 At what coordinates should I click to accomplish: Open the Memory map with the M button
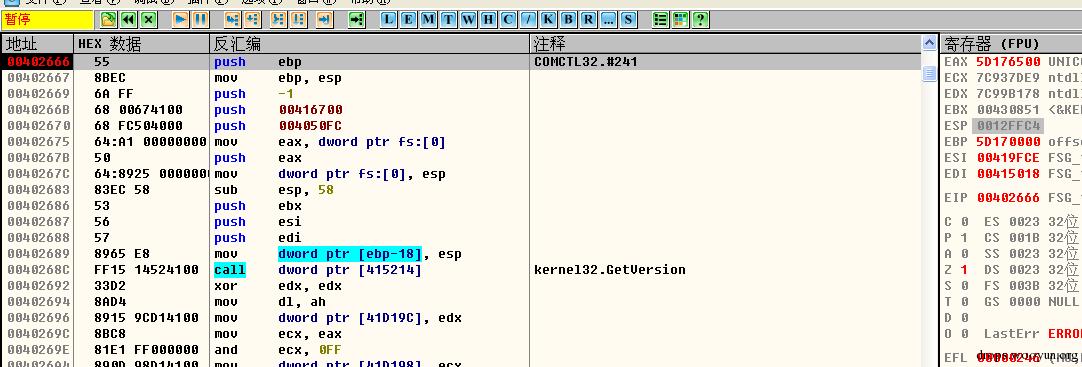click(429, 19)
